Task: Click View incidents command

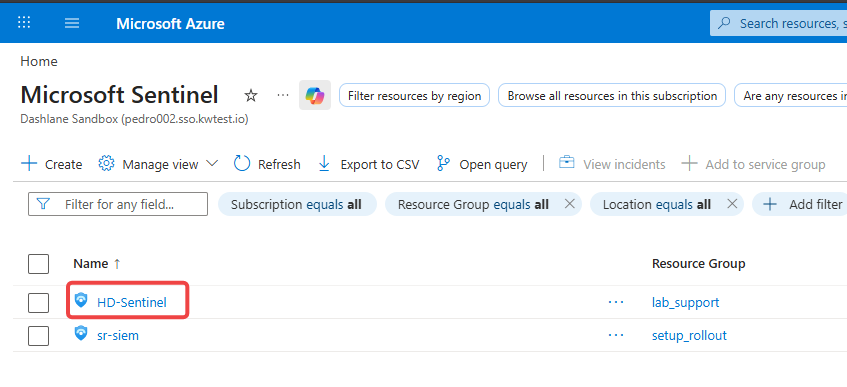Action: [612, 164]
